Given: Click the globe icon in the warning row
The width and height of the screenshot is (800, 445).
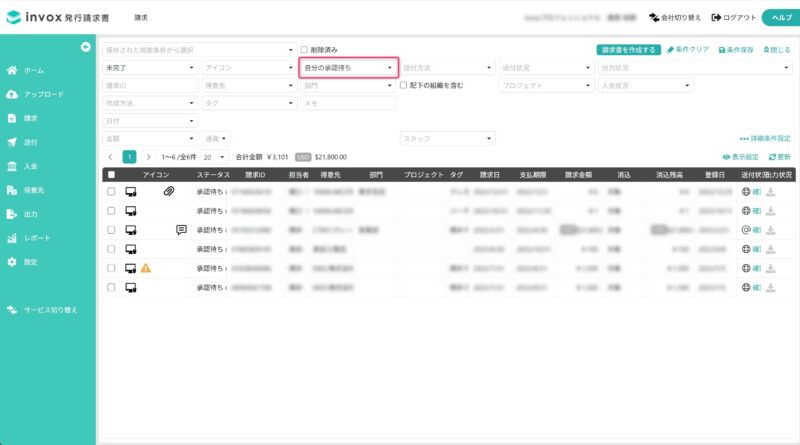Looking at the screenshot, I should click(x=746, y=268).
